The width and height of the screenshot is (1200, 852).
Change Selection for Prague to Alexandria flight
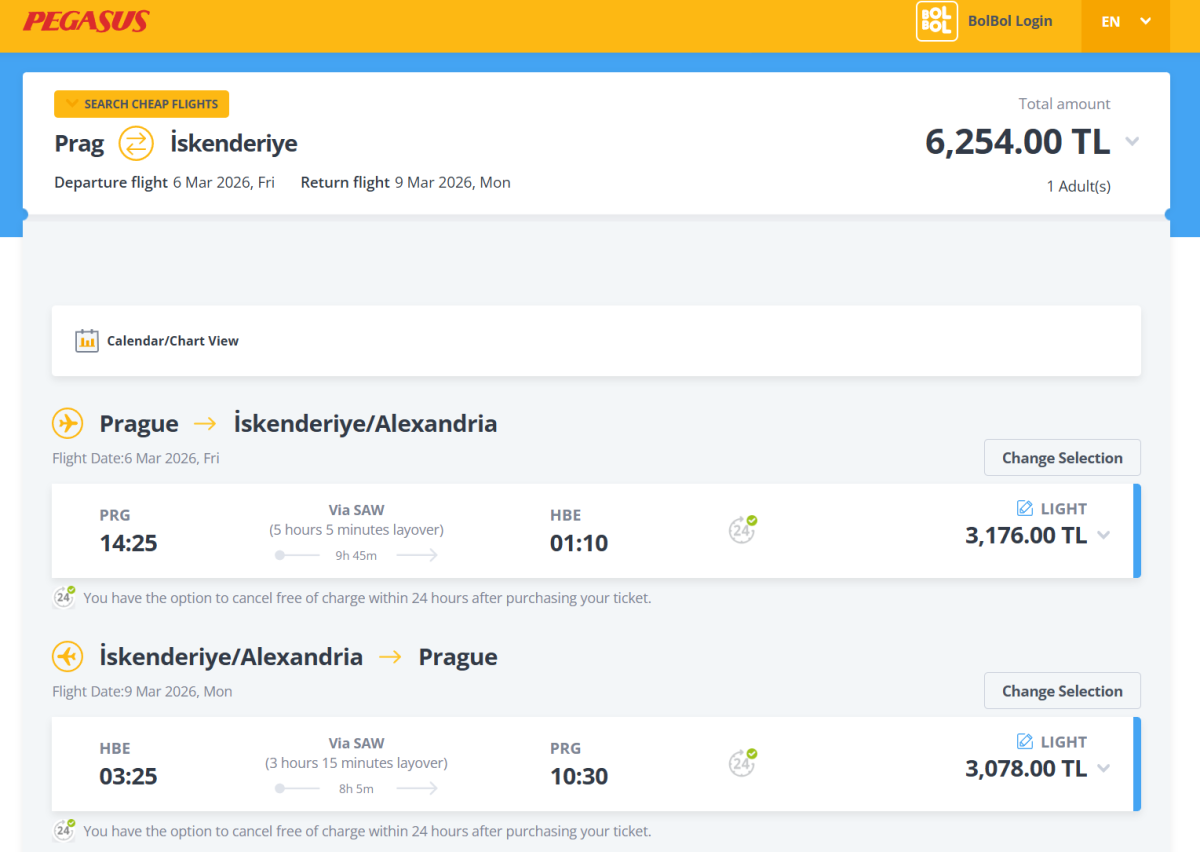point(1062,458)
